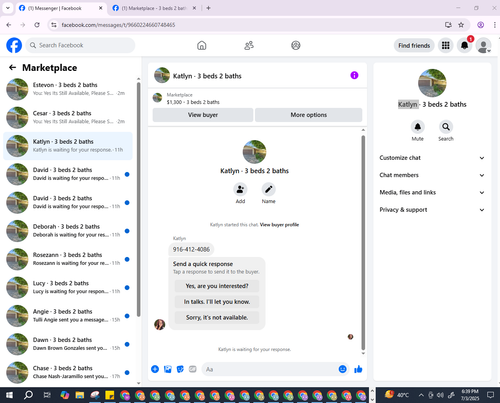500x403 pixels.
Task: Send 'In talks. I'll let you know.' response
Action: [217, 302]
